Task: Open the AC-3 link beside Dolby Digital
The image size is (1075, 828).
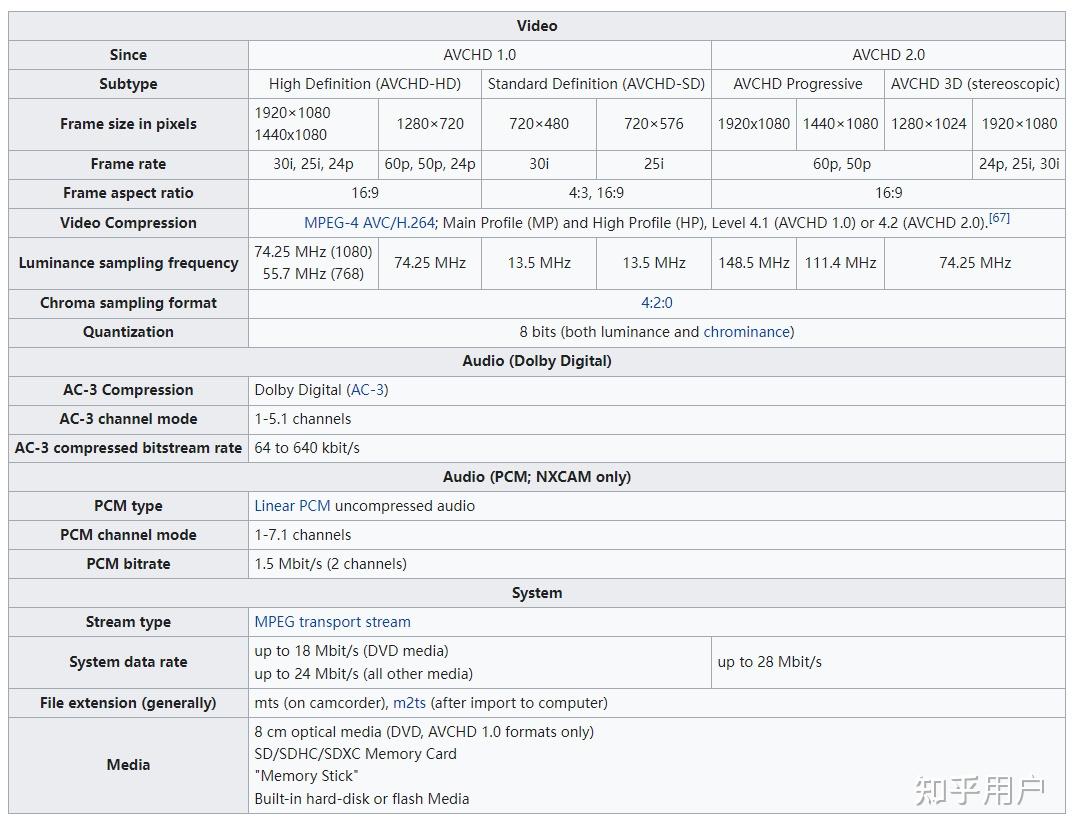Action: (367, 390)
